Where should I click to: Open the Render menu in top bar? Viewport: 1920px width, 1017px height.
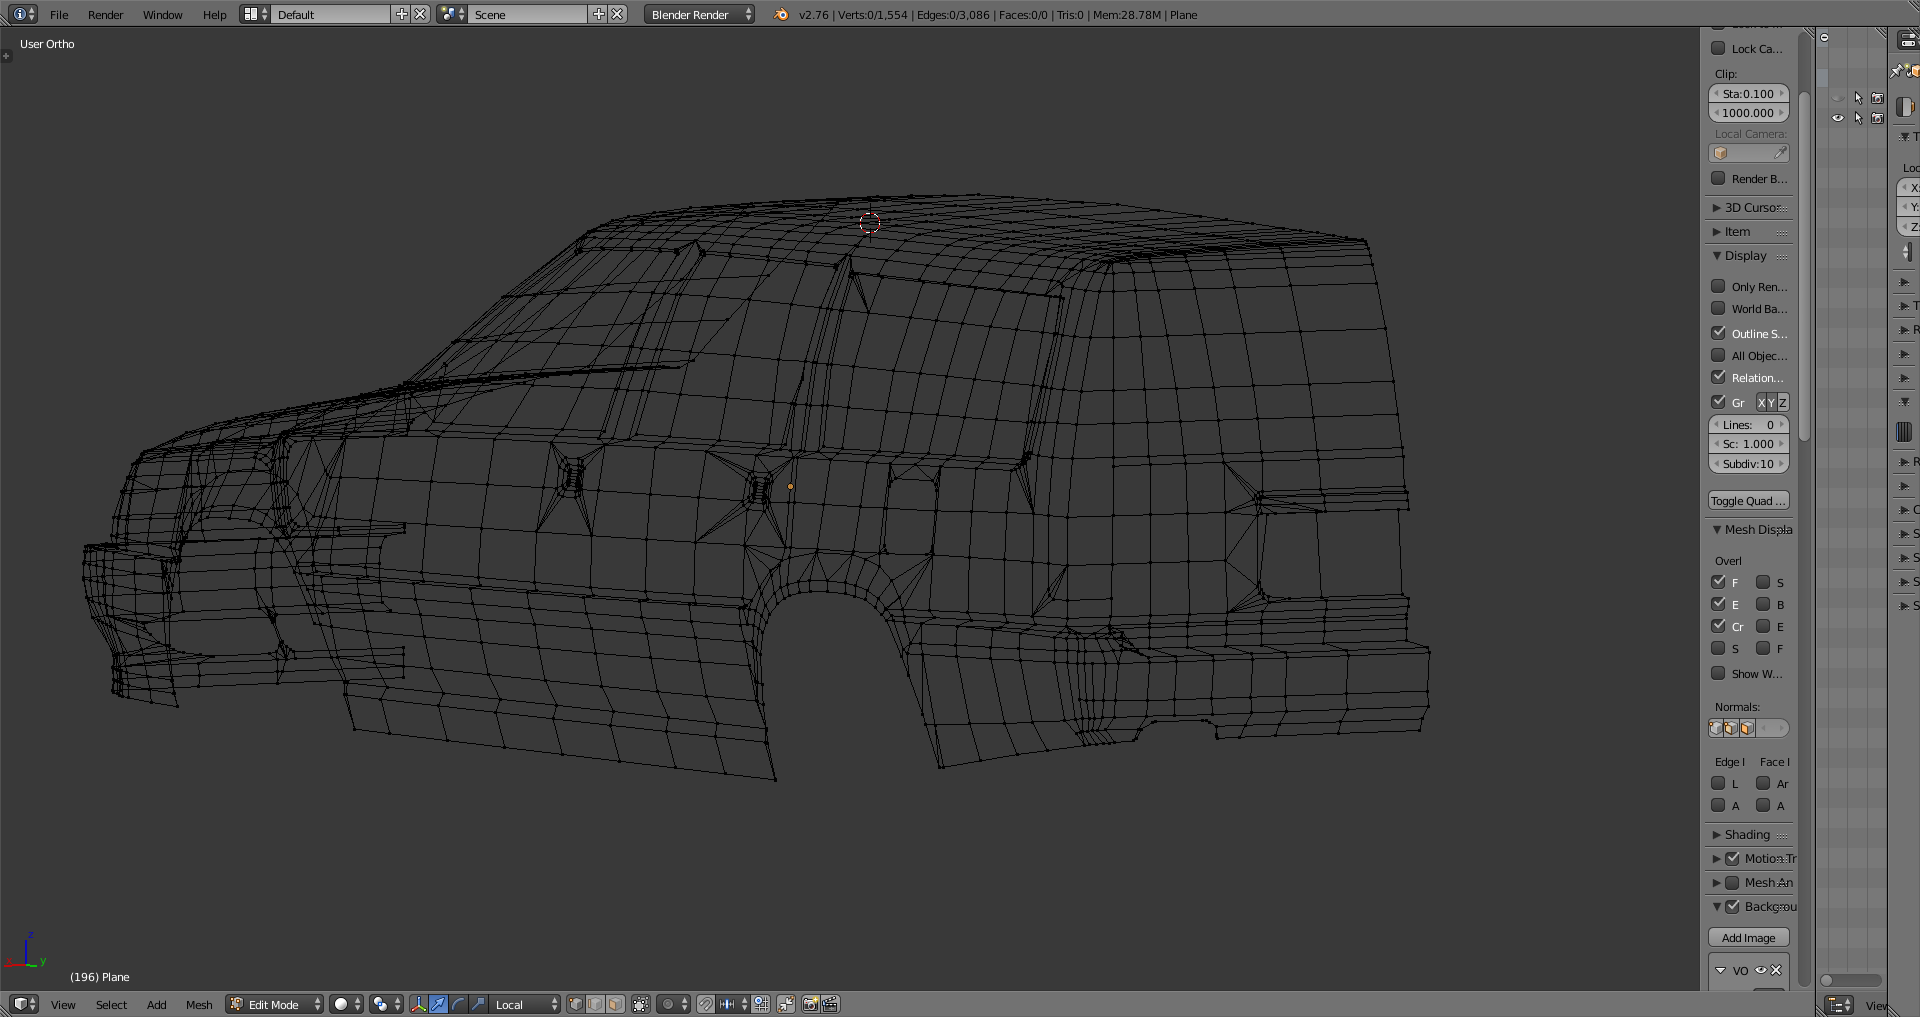coord(105,15)
